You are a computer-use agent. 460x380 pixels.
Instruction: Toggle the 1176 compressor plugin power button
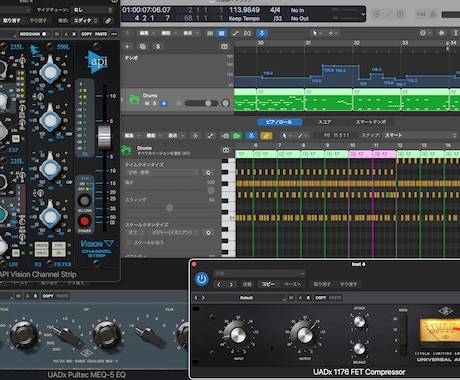click(x=202, y=279)
